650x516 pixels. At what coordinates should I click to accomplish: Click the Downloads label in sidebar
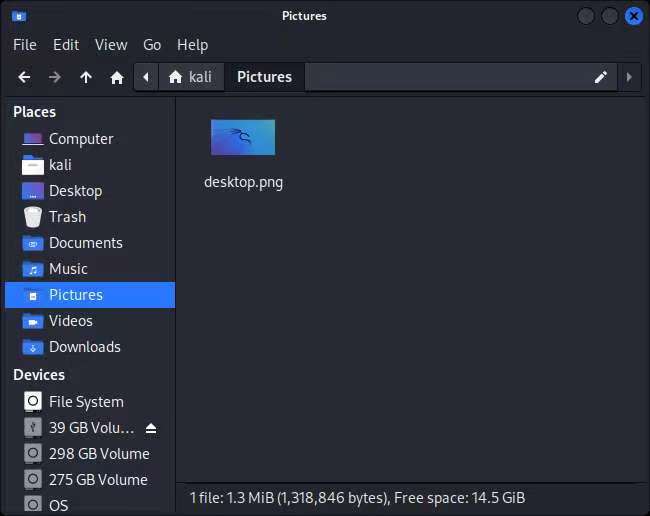click(85, 347)
